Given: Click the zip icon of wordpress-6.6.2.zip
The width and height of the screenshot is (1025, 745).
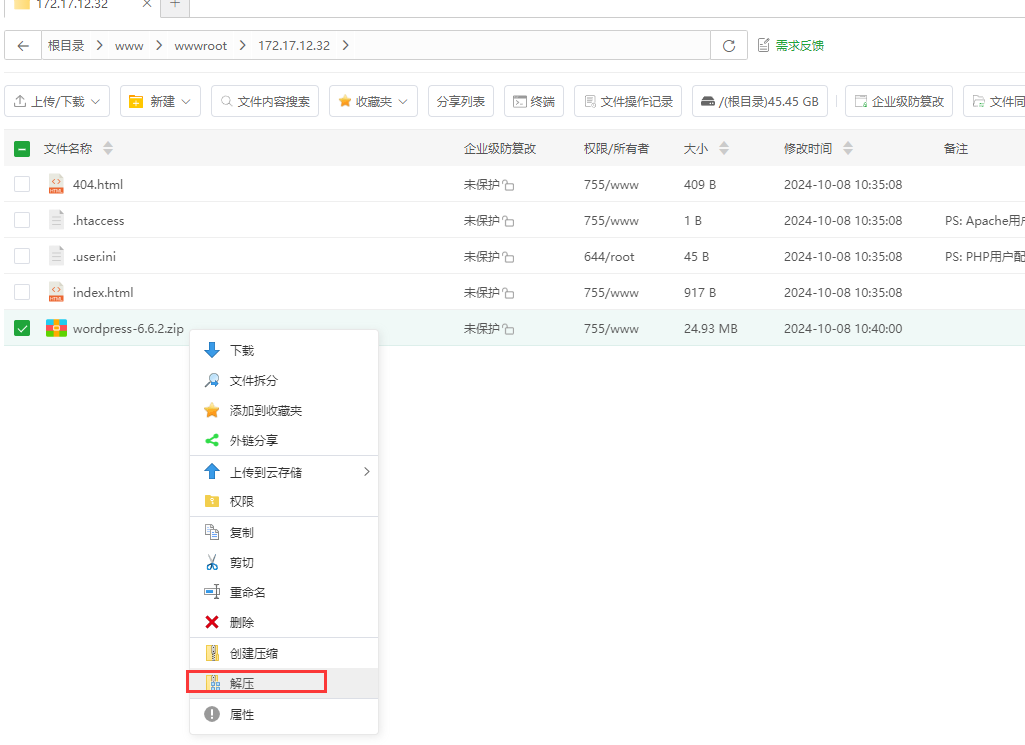Looking at the screenshot, I should (56, 328).
